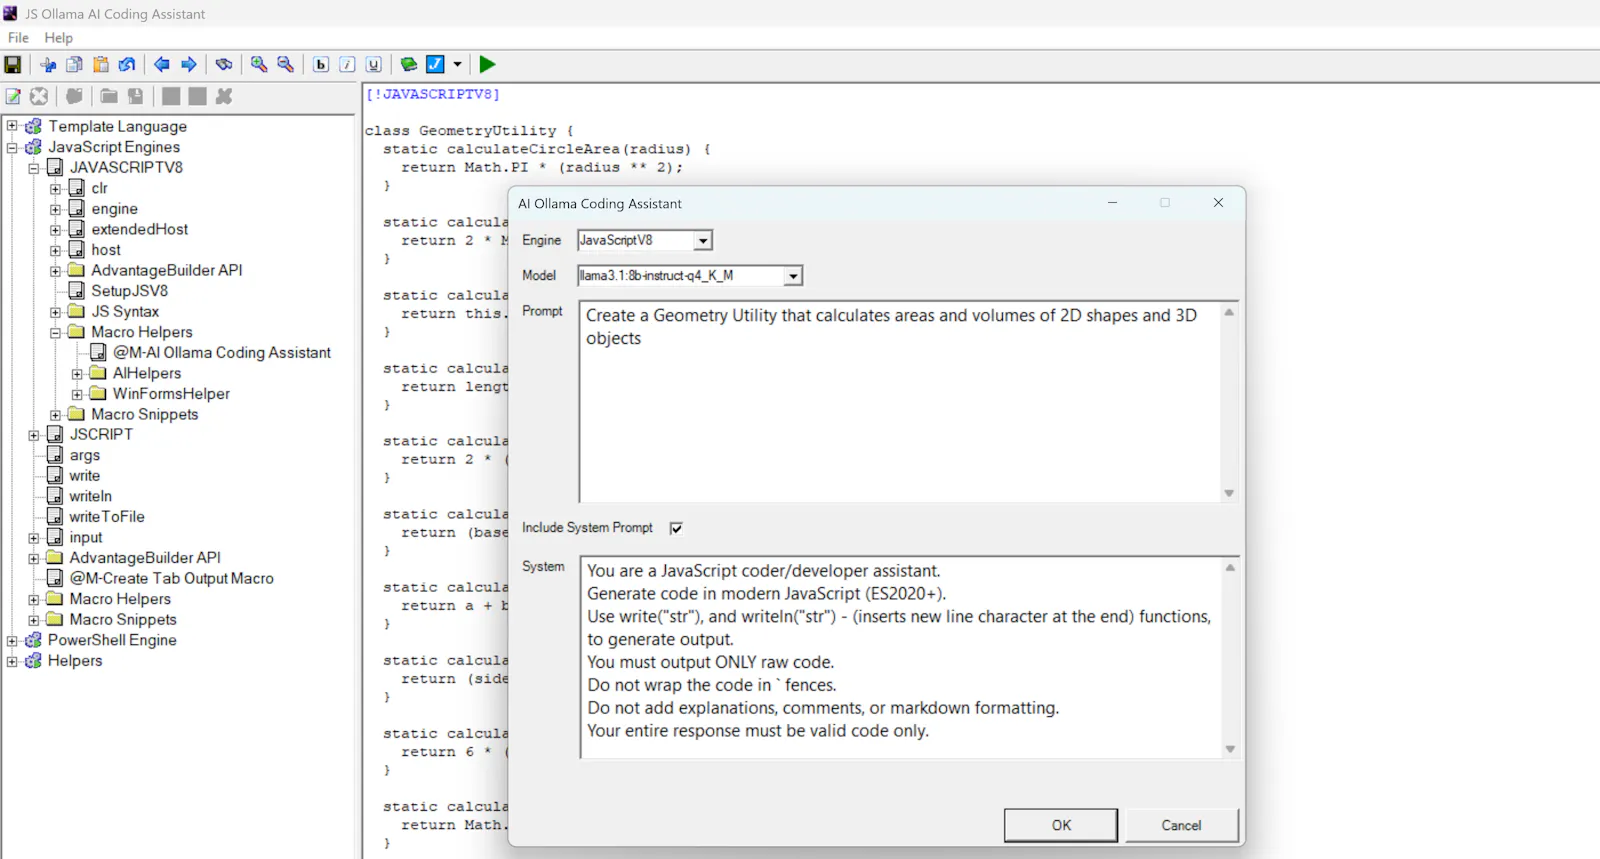The image size is (1600, 859).
Task: Select the @M-Create Tab Output Macro item
Action: tap(171, 578)
